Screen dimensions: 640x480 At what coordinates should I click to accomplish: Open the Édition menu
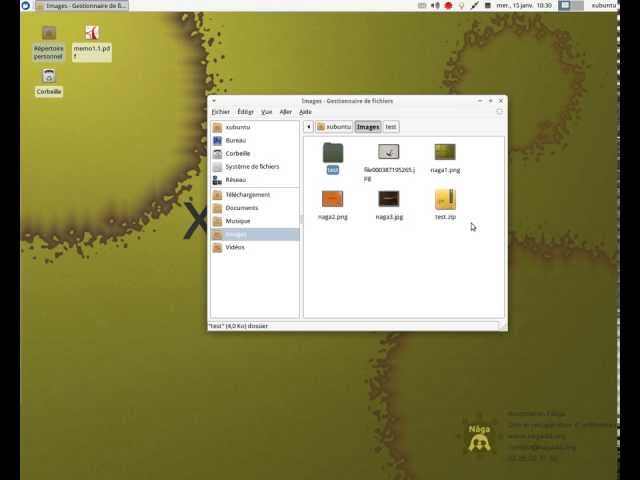pyautogui.click(x=246, y=112)
